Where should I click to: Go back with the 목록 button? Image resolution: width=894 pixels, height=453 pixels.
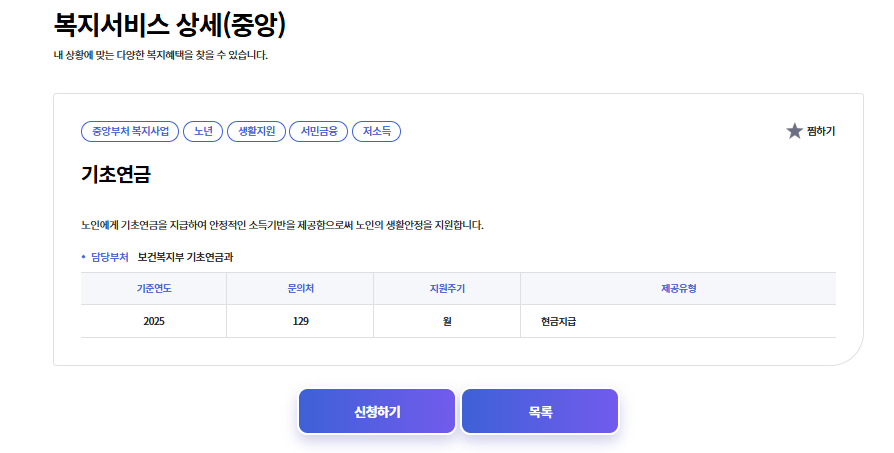540,411
